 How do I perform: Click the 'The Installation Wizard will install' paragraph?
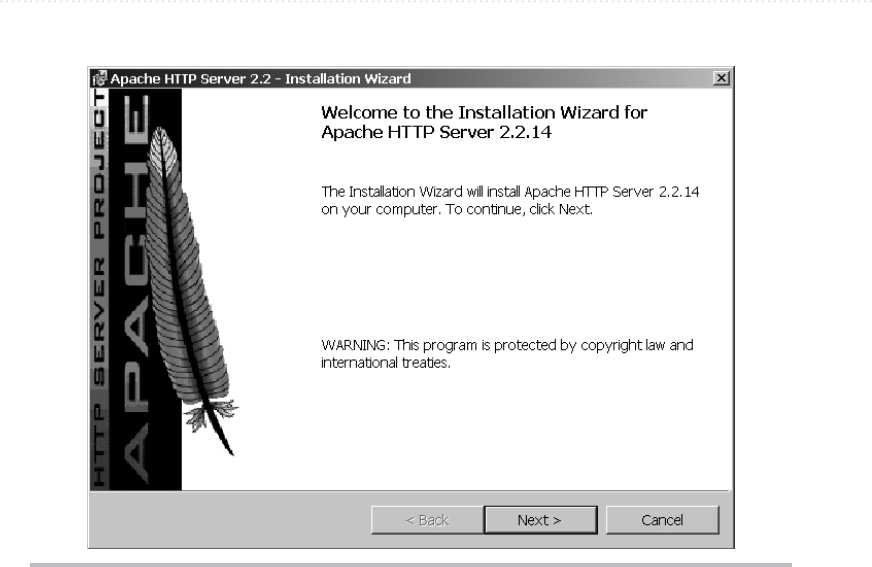click(x=510, y=200)
